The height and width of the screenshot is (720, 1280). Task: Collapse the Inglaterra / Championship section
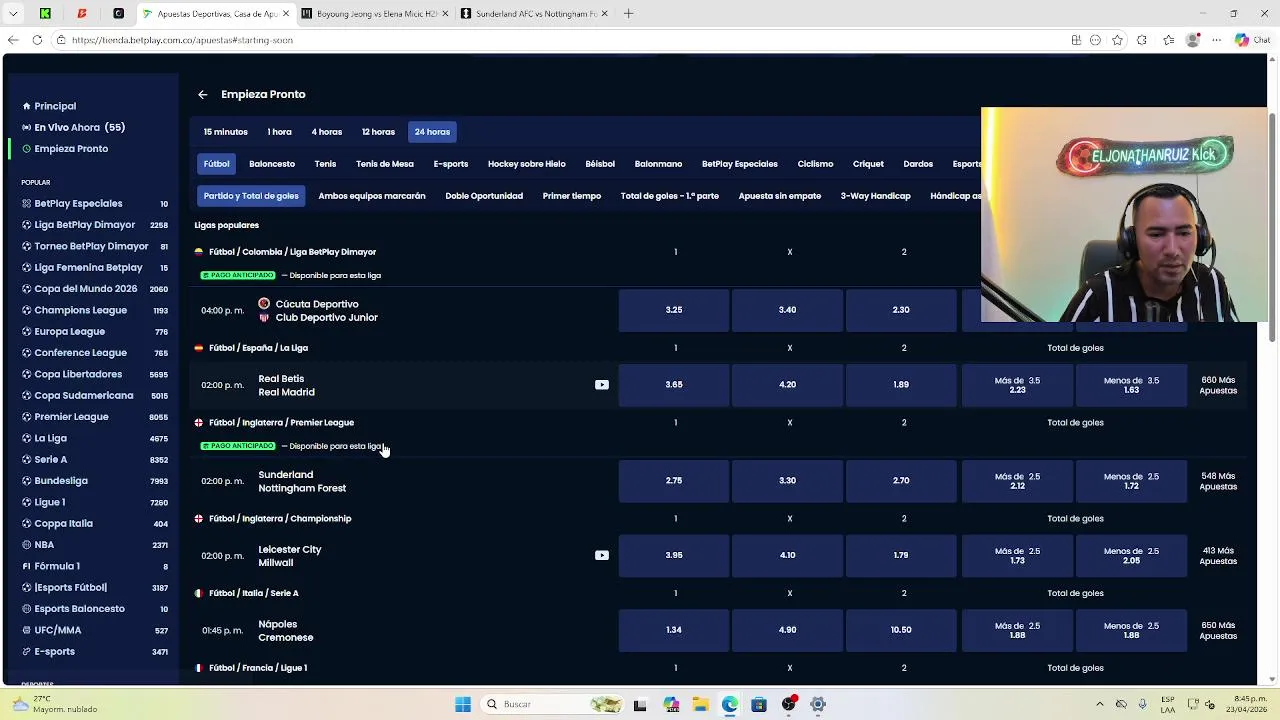(280, 519)
